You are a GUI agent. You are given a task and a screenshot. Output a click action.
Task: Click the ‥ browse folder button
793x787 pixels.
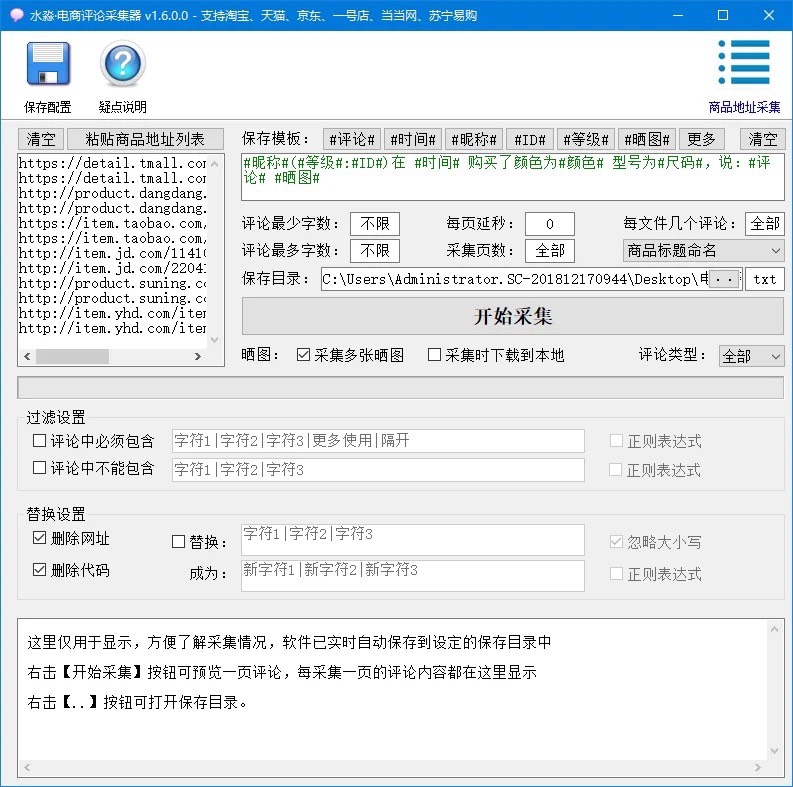[727, 280]
